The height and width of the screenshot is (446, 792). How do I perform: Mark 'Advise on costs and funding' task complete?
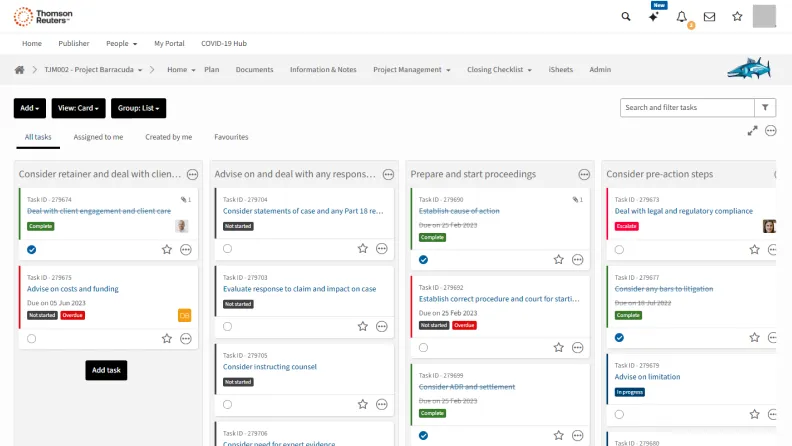32,339
